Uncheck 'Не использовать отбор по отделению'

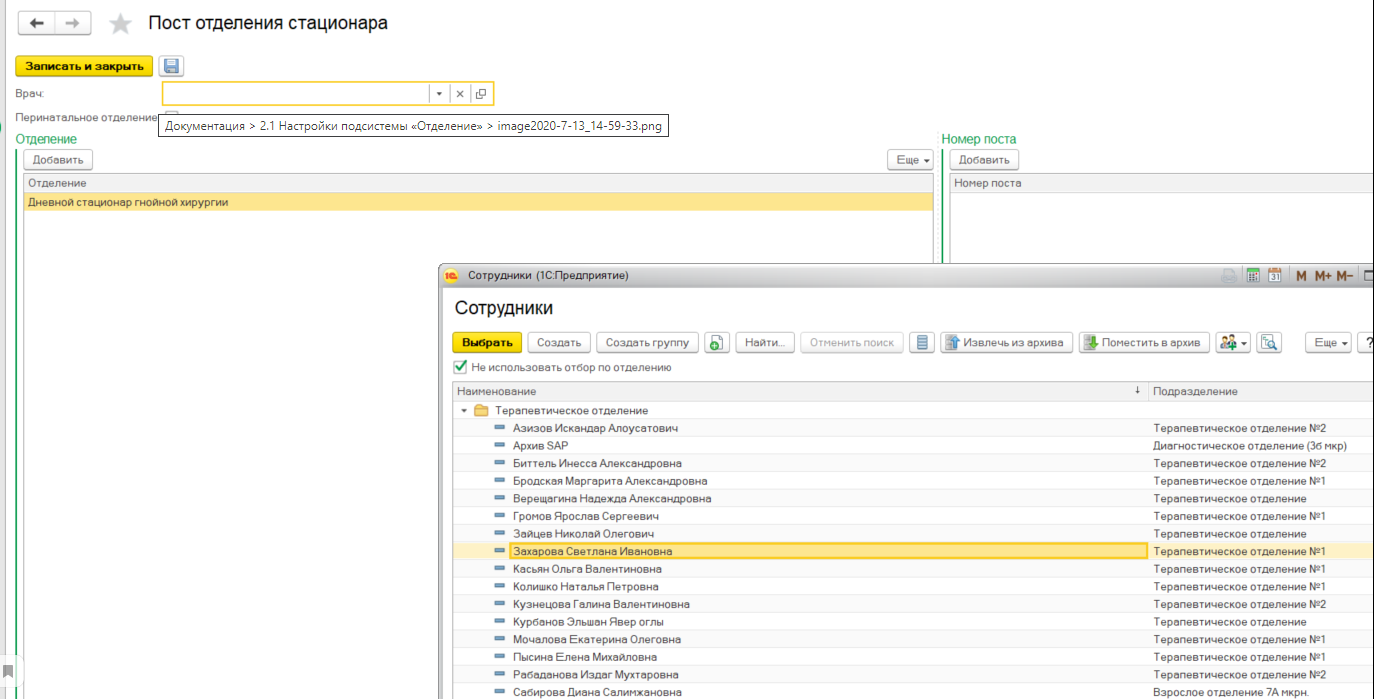pos(461,367)
